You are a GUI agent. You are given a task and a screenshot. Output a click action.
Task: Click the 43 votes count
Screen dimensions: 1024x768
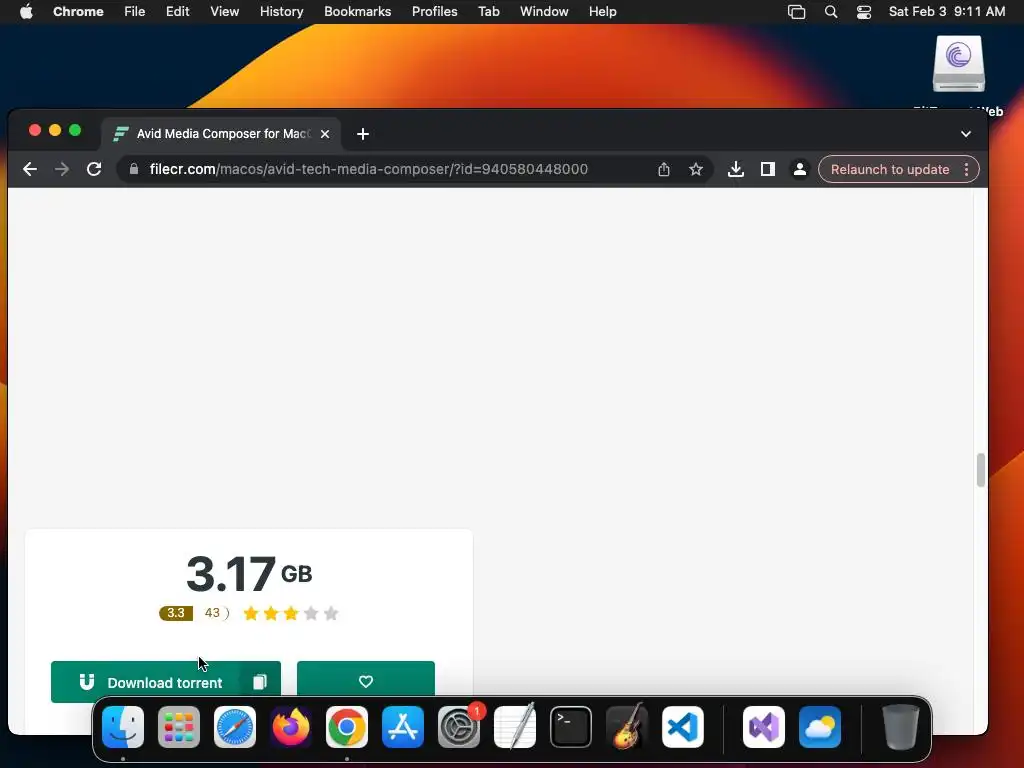click(212, 613)
